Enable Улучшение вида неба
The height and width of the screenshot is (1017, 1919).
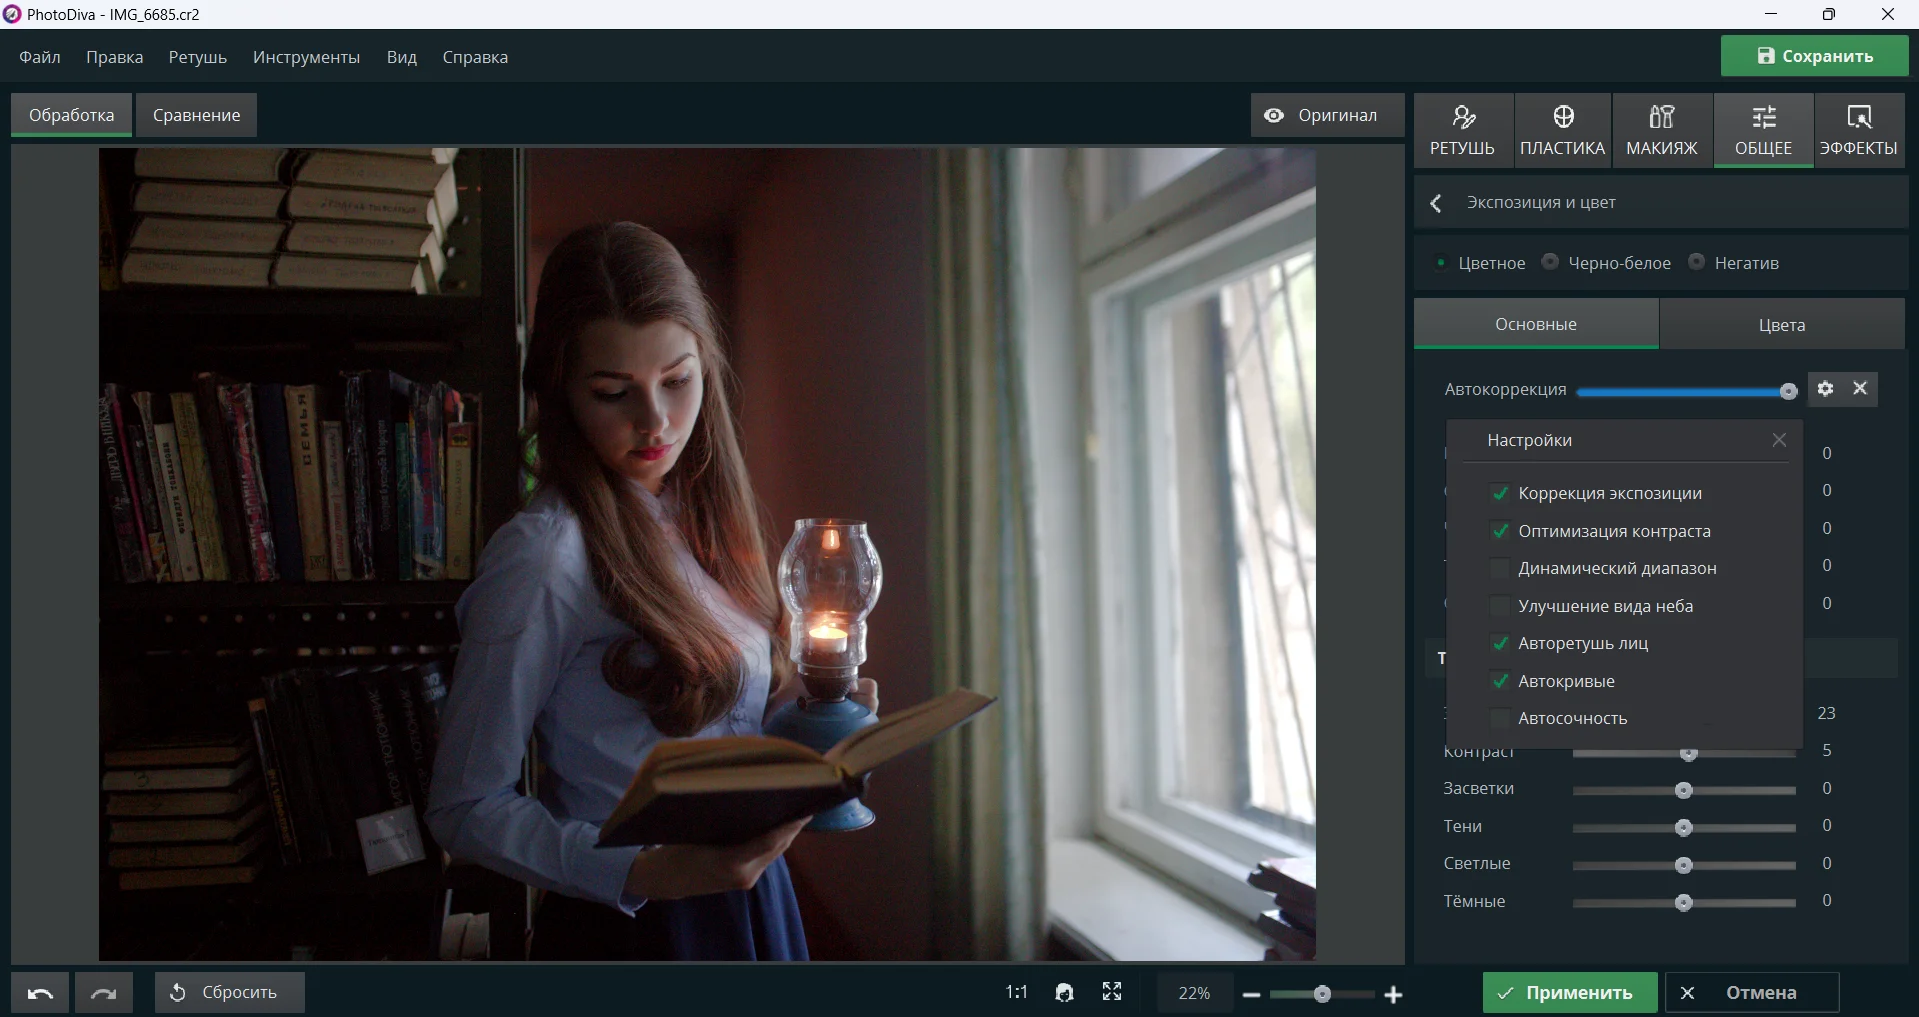1500,606
